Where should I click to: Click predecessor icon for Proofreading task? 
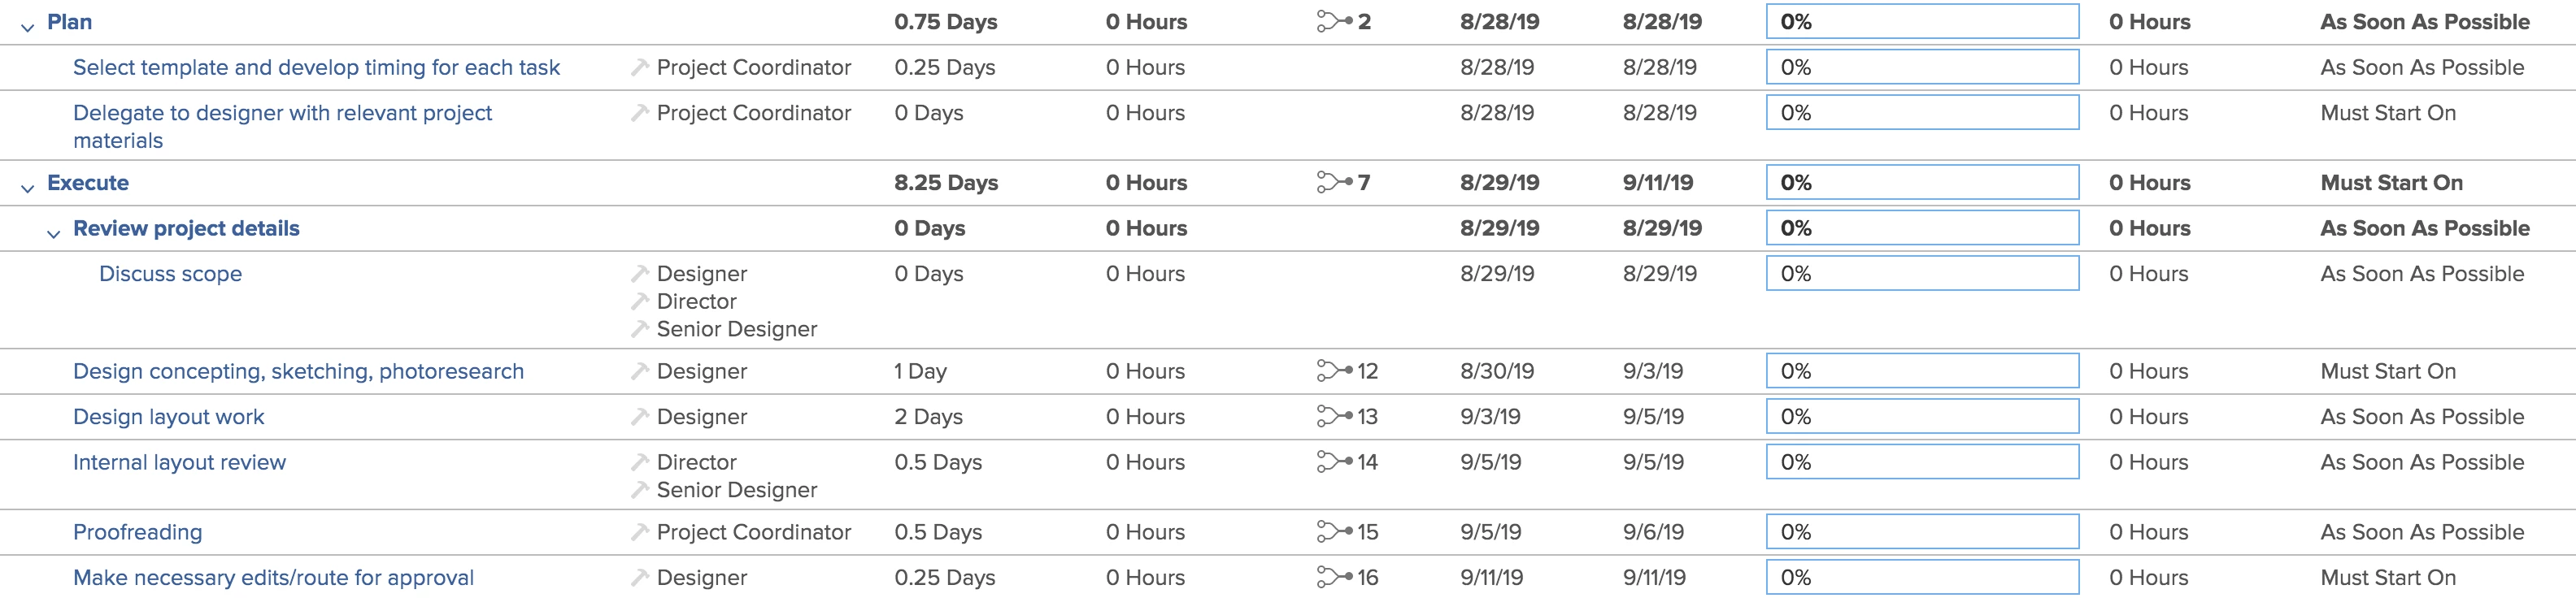[1334, 532]
